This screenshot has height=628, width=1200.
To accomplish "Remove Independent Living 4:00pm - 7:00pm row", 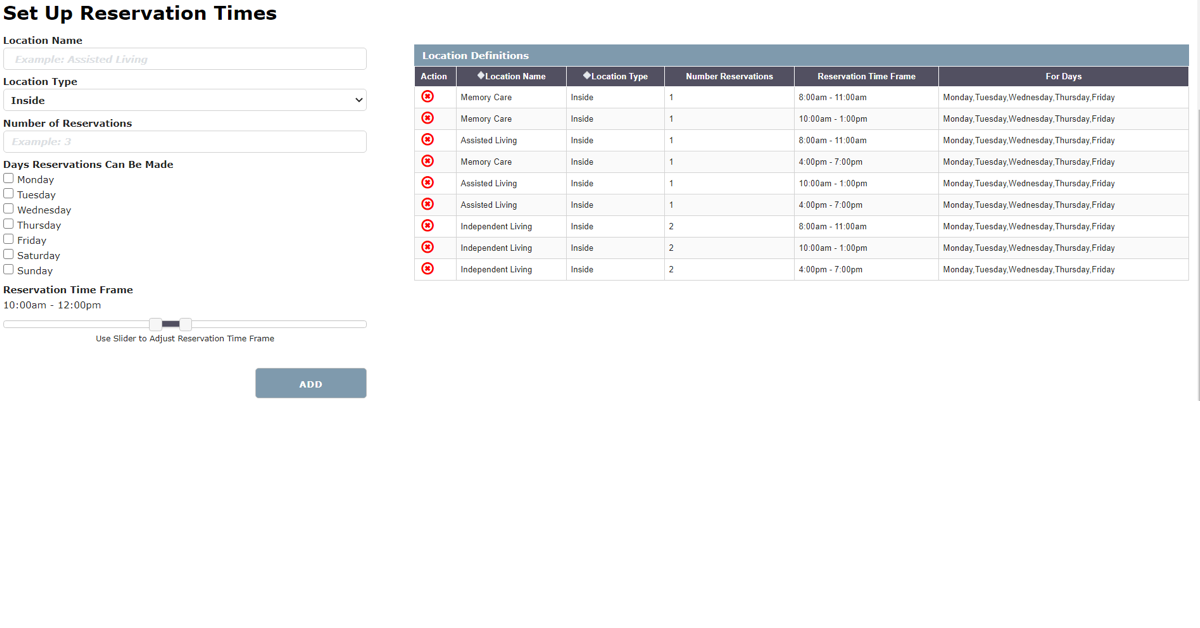I will coord(428,269).
